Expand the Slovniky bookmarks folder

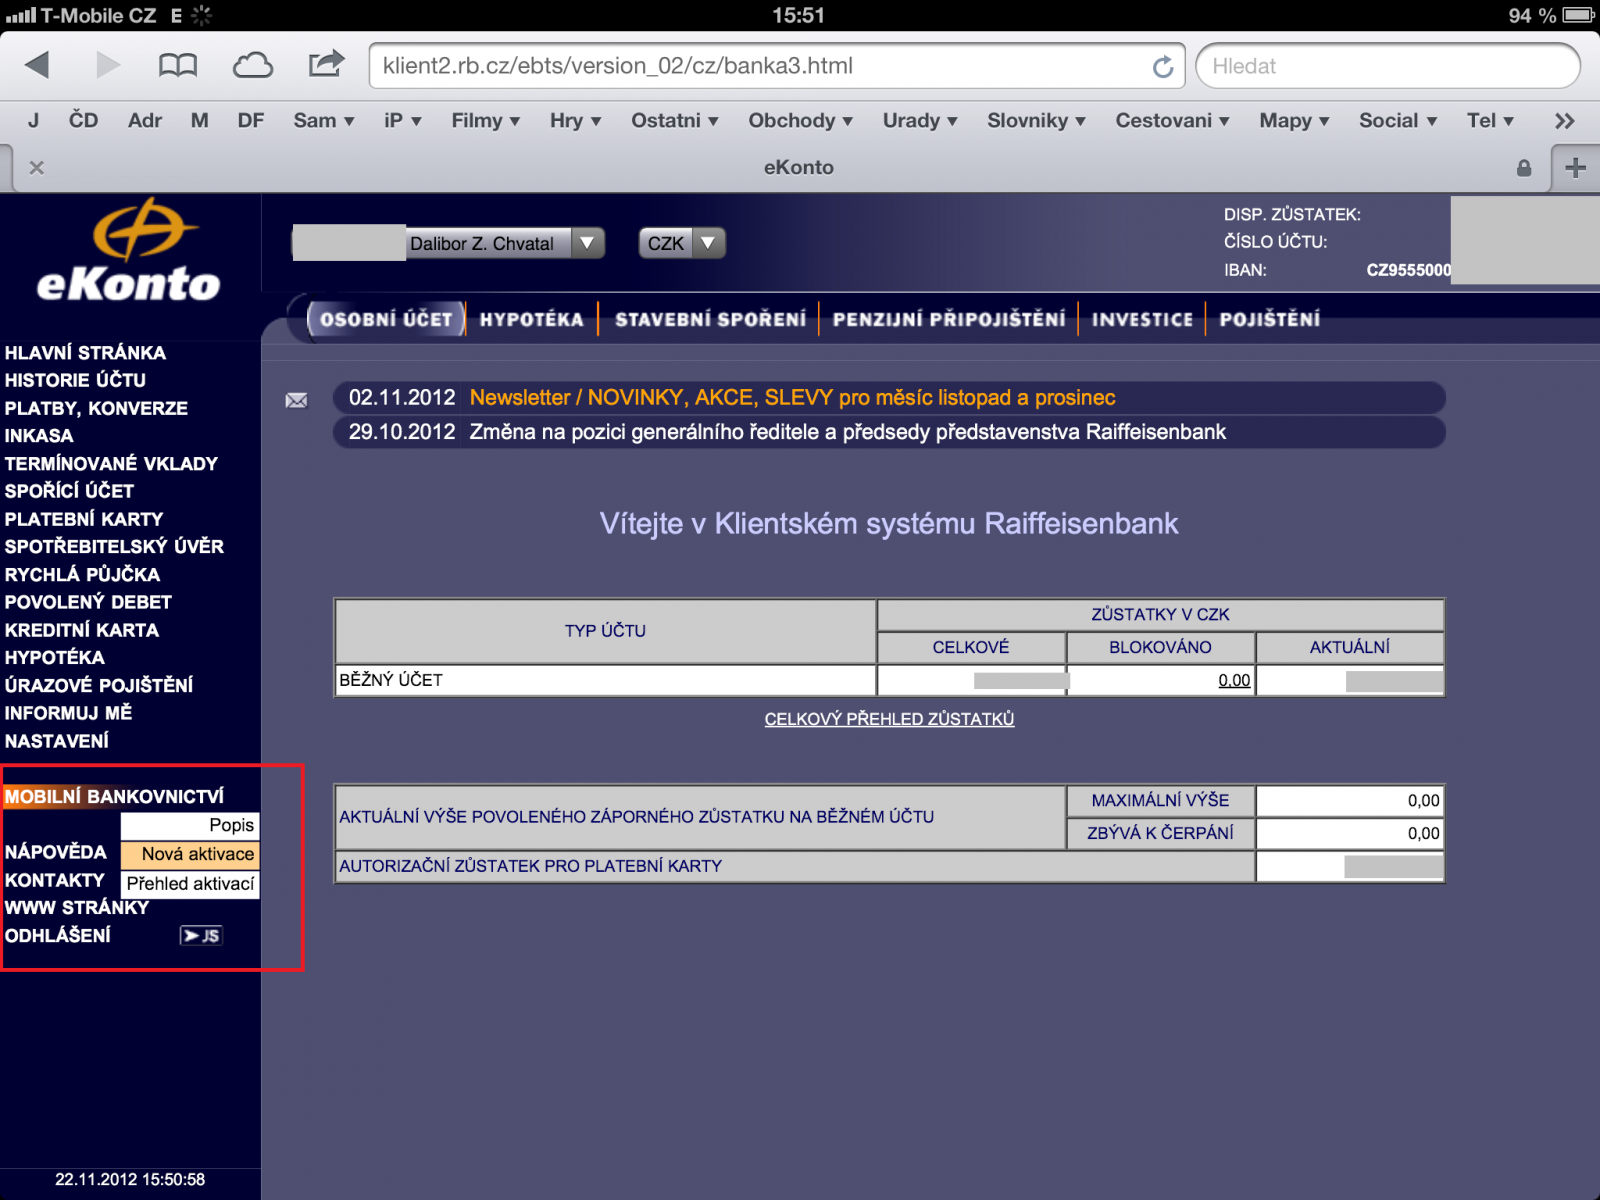pyautogui.click(x=1037, y=121)
